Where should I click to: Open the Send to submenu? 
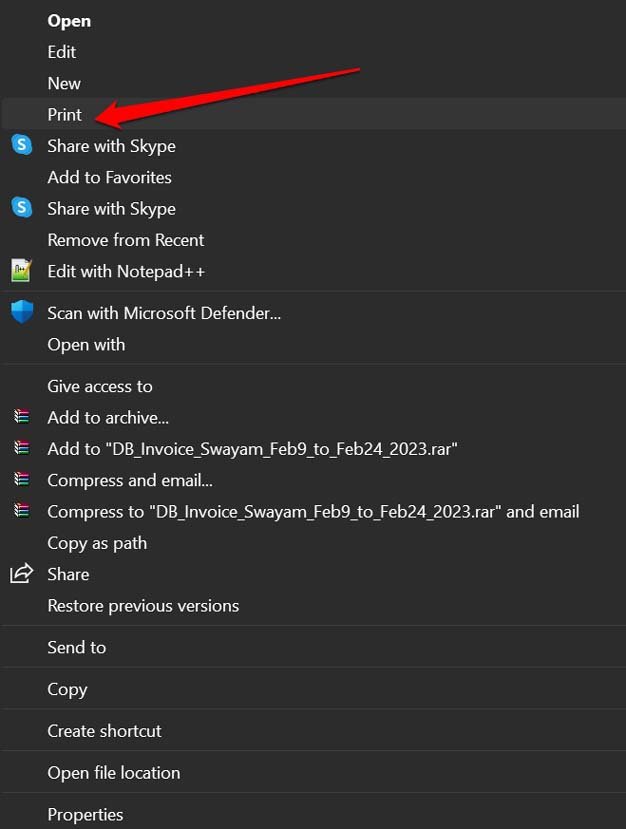click(77, 647)
